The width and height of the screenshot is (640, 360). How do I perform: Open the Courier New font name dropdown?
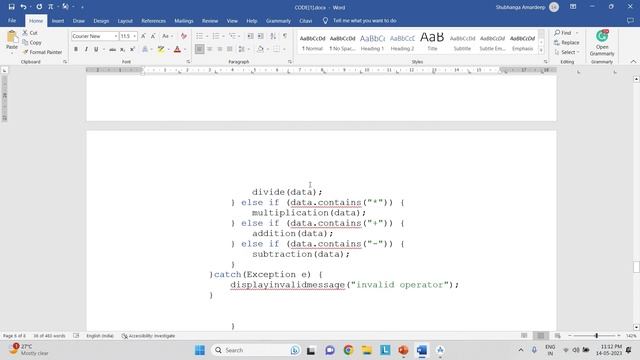coord(116,36)
